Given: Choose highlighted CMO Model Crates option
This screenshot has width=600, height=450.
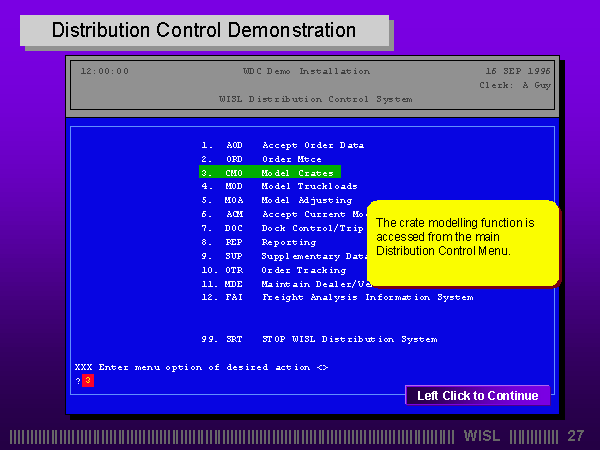Looking at the screenshot, I should coord(270,172).
